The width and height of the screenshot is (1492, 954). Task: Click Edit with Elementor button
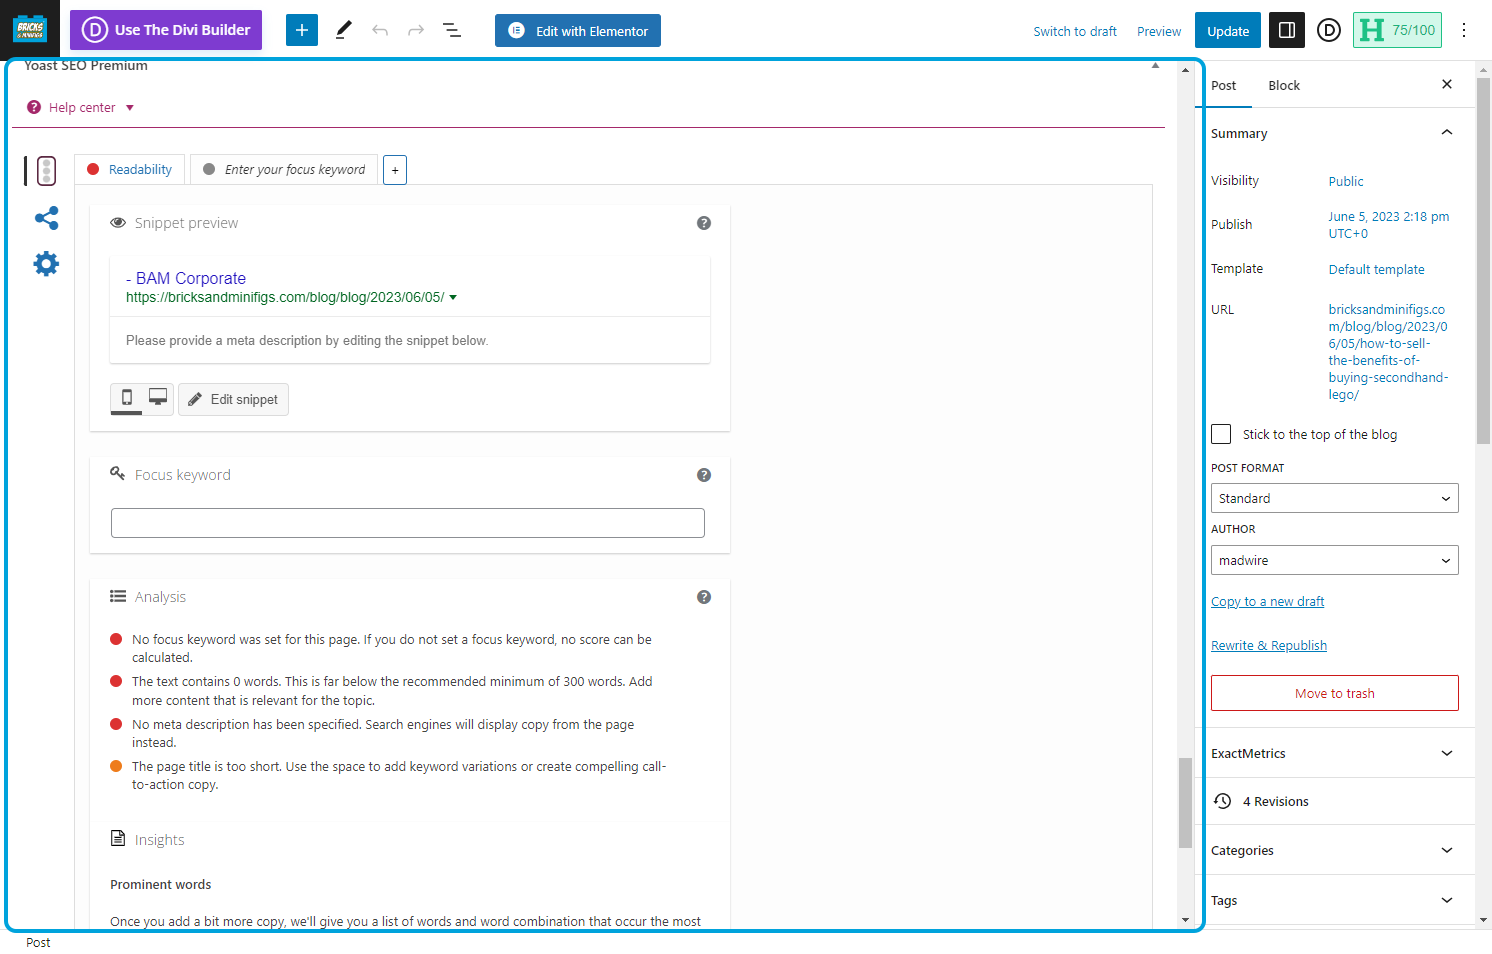pos(578,30)
